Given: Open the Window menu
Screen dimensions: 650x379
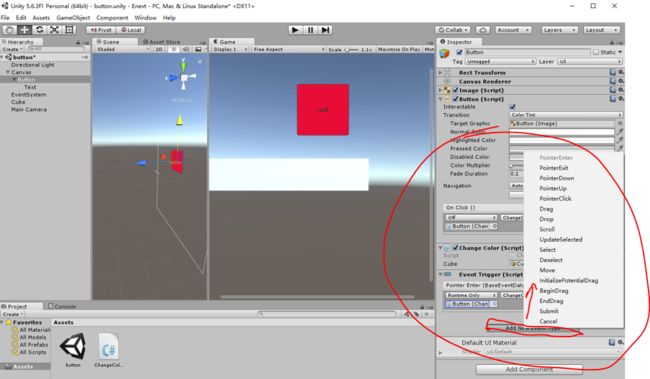Looking at the screenshot, I should click(x=145, y=18).
